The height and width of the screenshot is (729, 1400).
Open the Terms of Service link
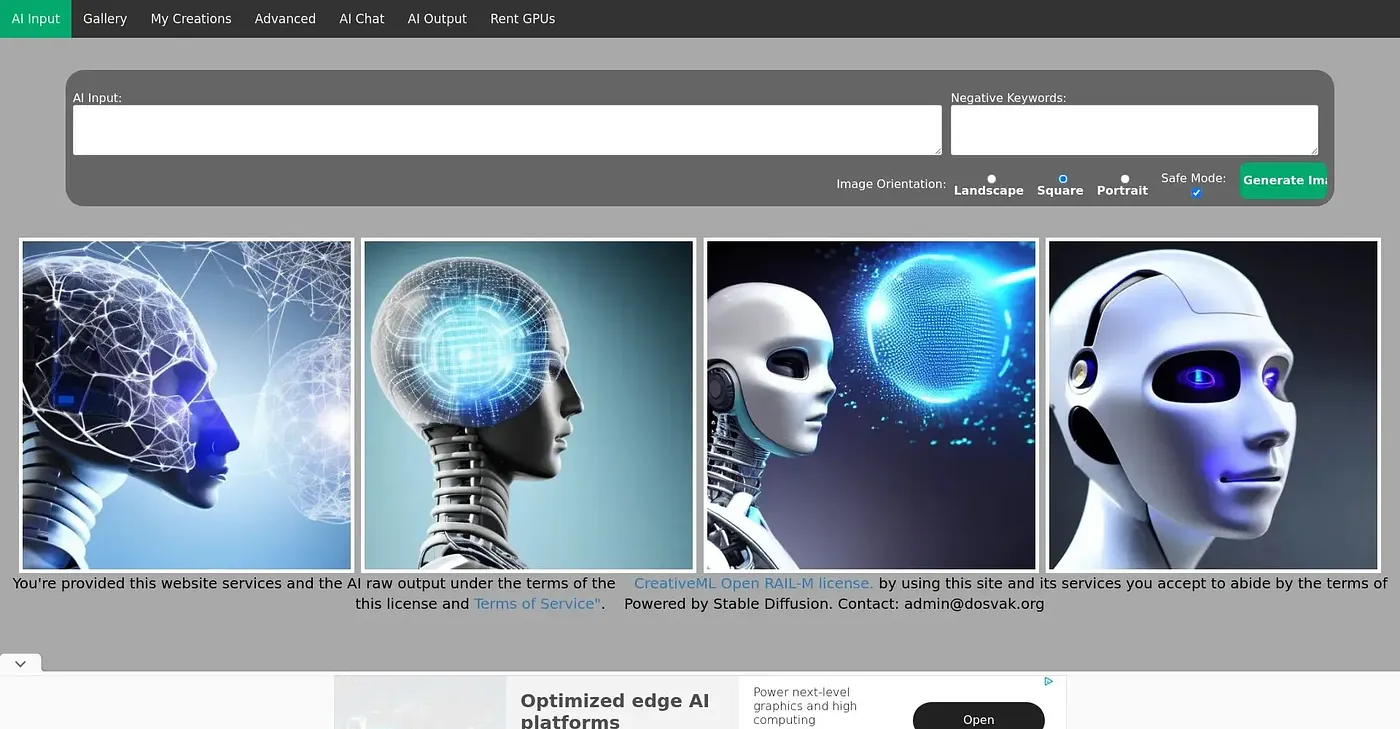[x=537, y=604]
